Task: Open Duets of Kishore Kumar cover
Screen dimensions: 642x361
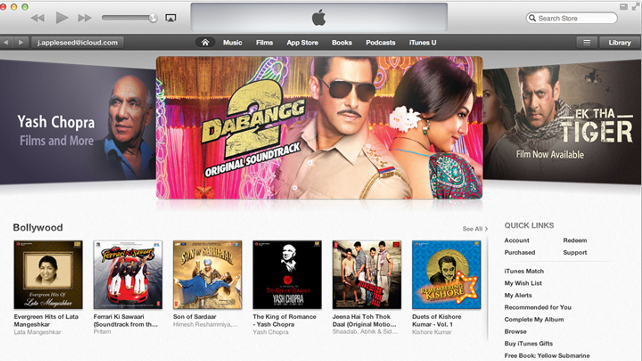Action: [446, 275]
